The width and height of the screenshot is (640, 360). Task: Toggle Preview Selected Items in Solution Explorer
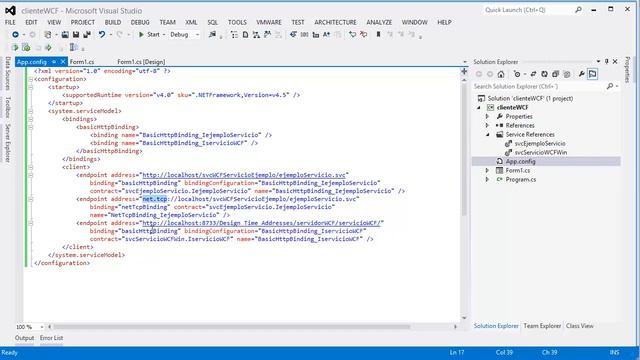pyautogui.click(x=593, y=74)
